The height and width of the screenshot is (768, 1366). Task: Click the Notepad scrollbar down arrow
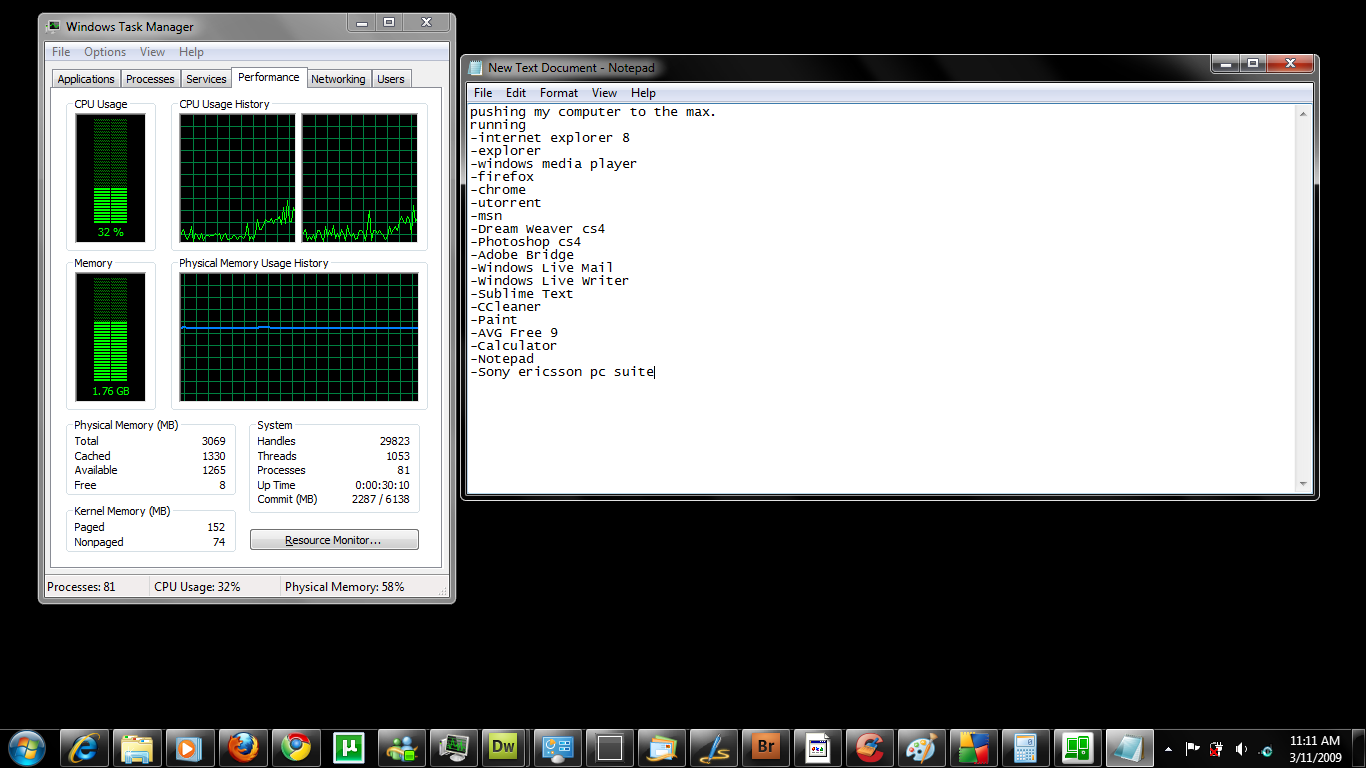[x=1303, y=484]
